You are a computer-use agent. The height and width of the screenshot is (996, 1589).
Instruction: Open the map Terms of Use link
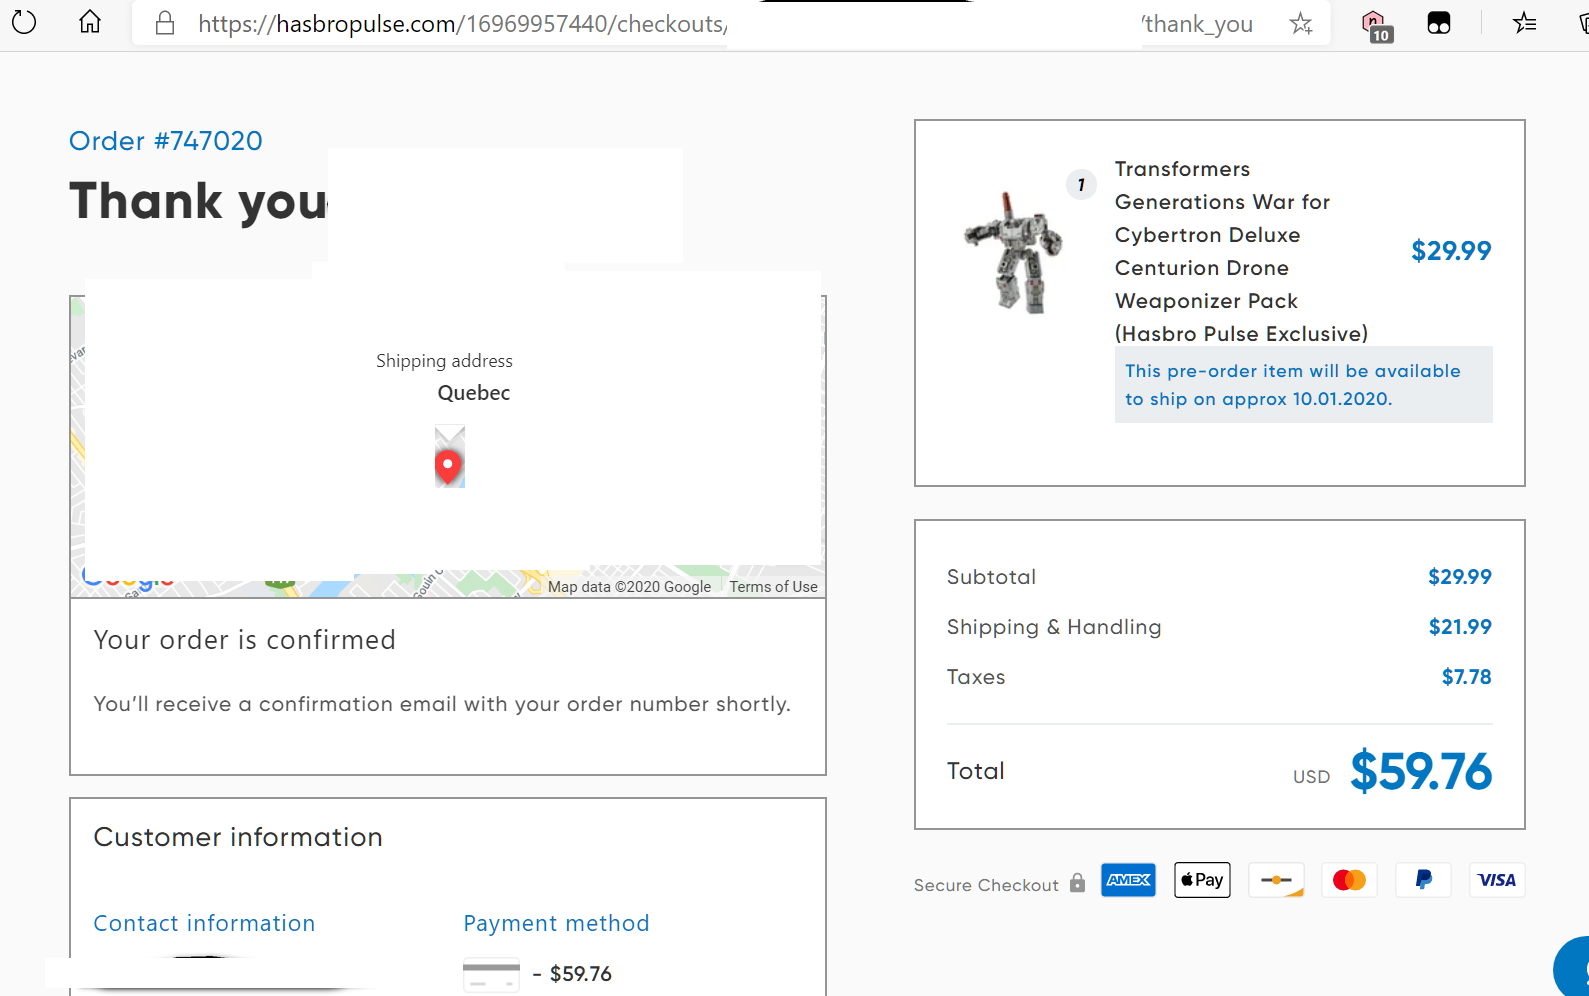tap(773, 587)
